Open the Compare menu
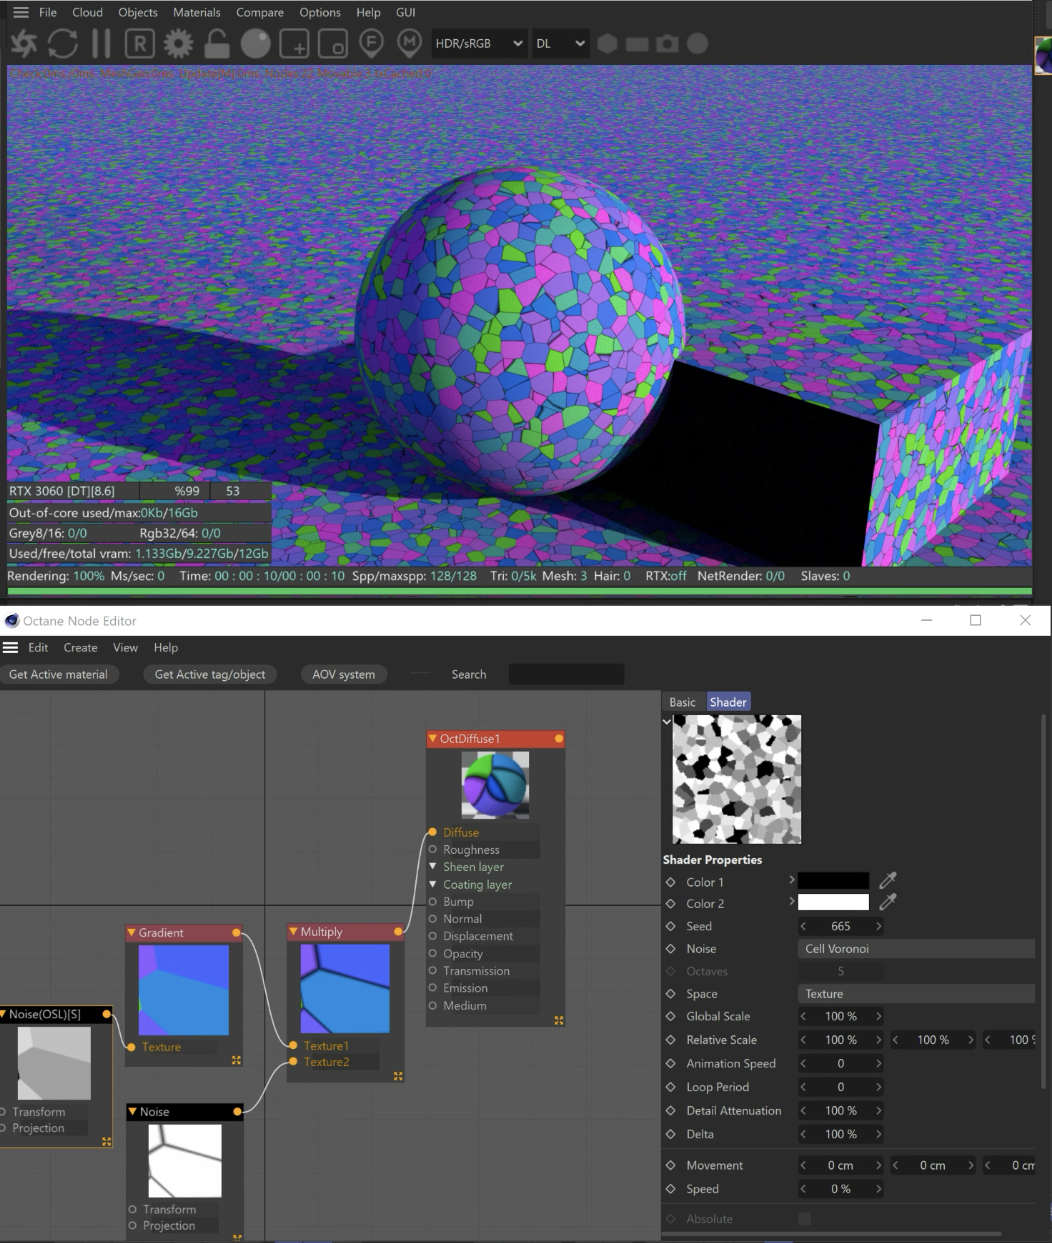The image size is (1052, 1243). tap(260, 12)
